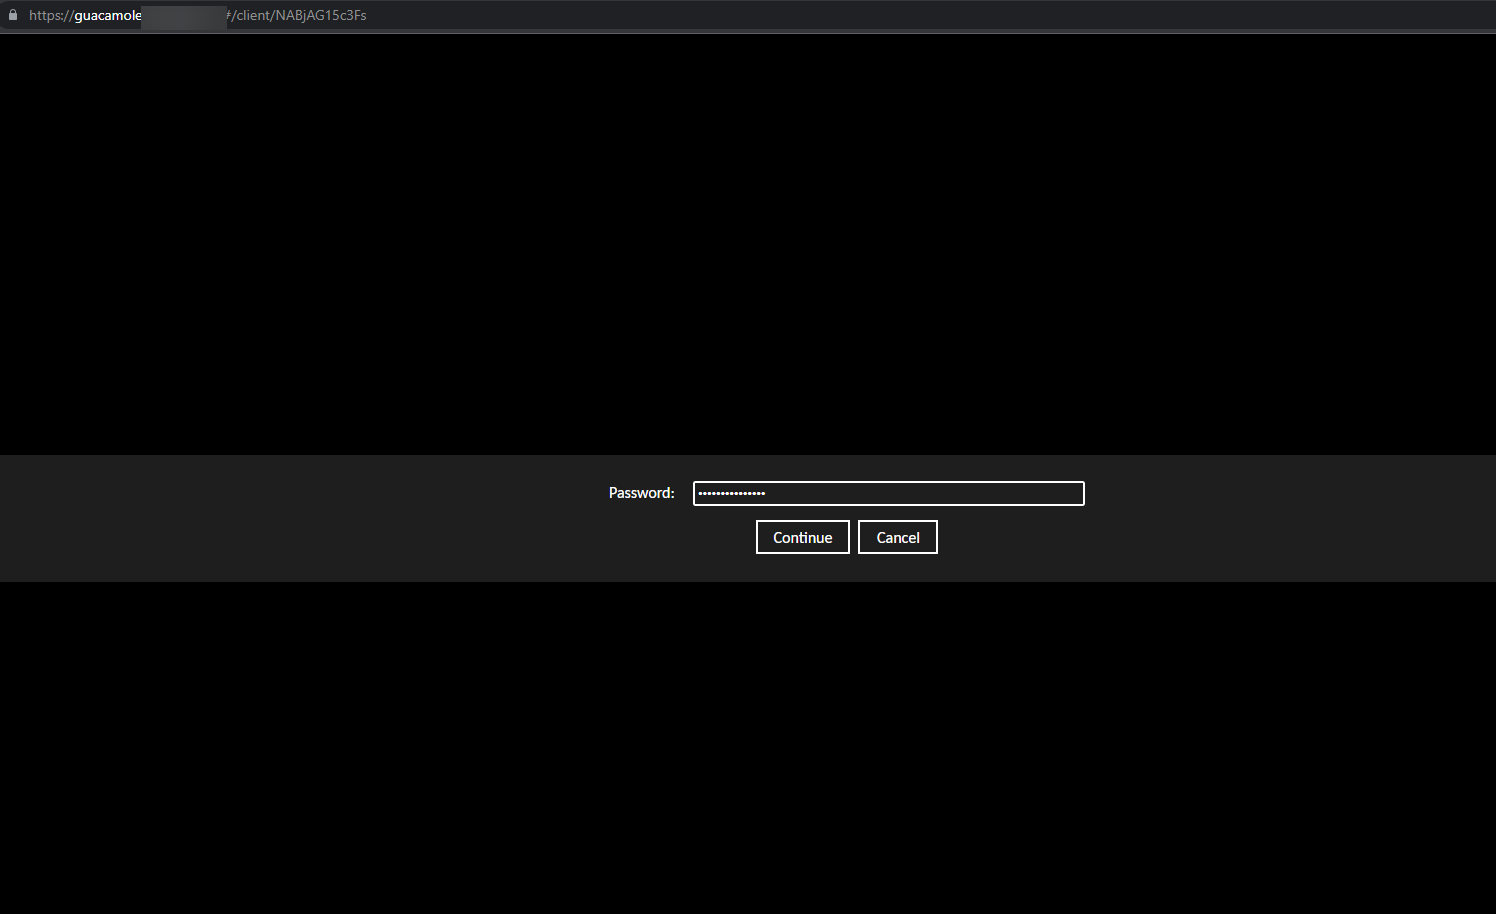Screen dimensions: 1496x914
Task: Click gray prompt band left of Password label
Action: click(x=300, y=493)
